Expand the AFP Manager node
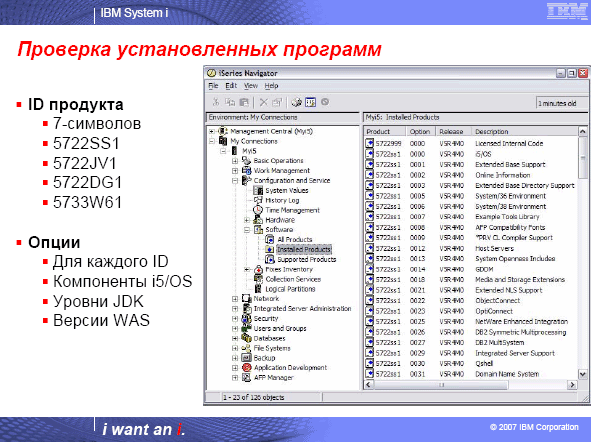 click(235, 378)
